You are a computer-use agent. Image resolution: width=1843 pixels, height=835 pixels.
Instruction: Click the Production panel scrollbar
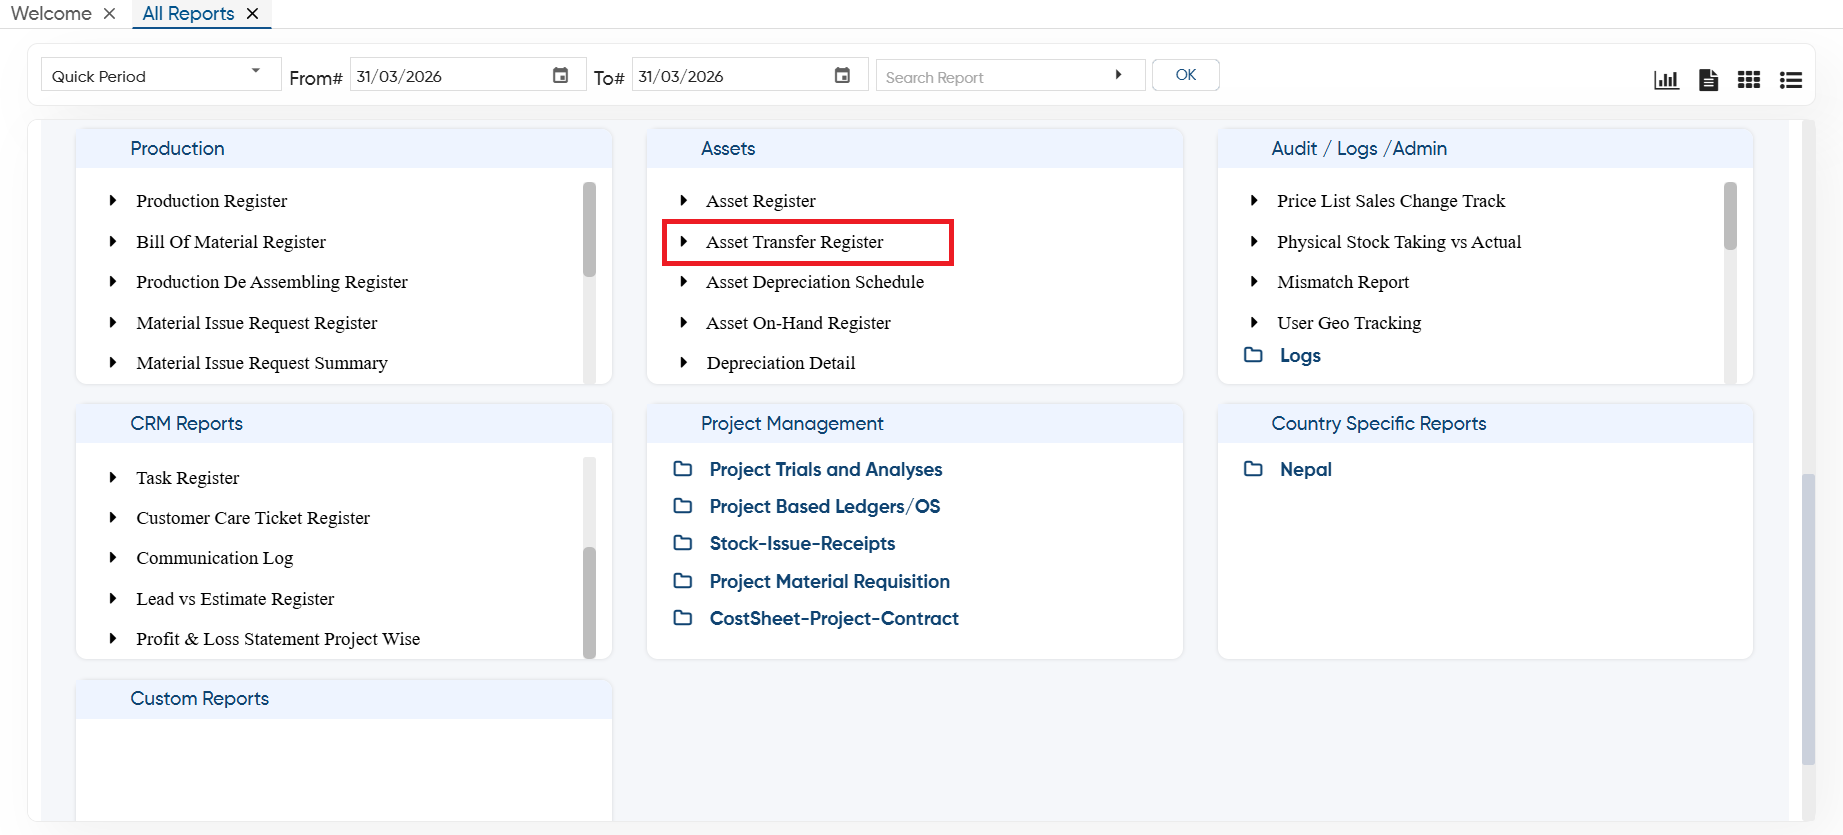(589, 229)
